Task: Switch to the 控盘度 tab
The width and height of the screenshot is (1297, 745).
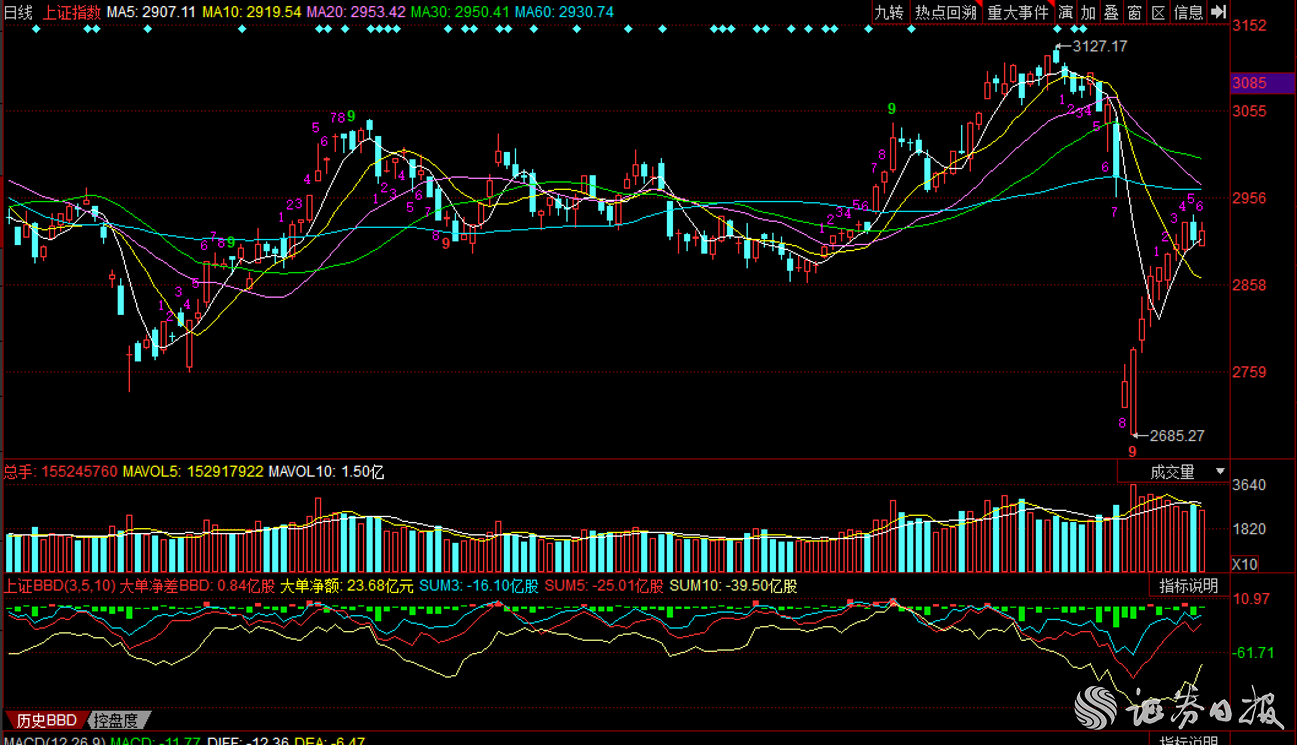Action: pos(117,719)
